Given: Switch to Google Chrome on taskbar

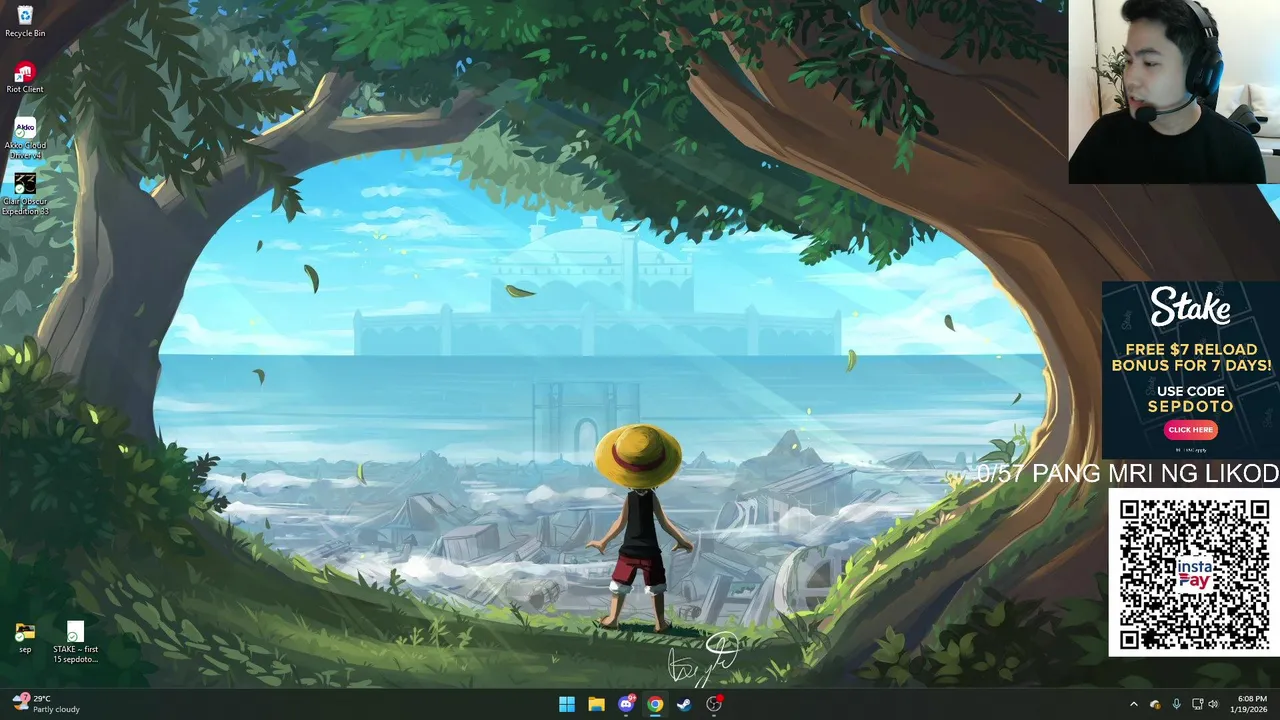Looking at the screenshot, I should point(655,704).
